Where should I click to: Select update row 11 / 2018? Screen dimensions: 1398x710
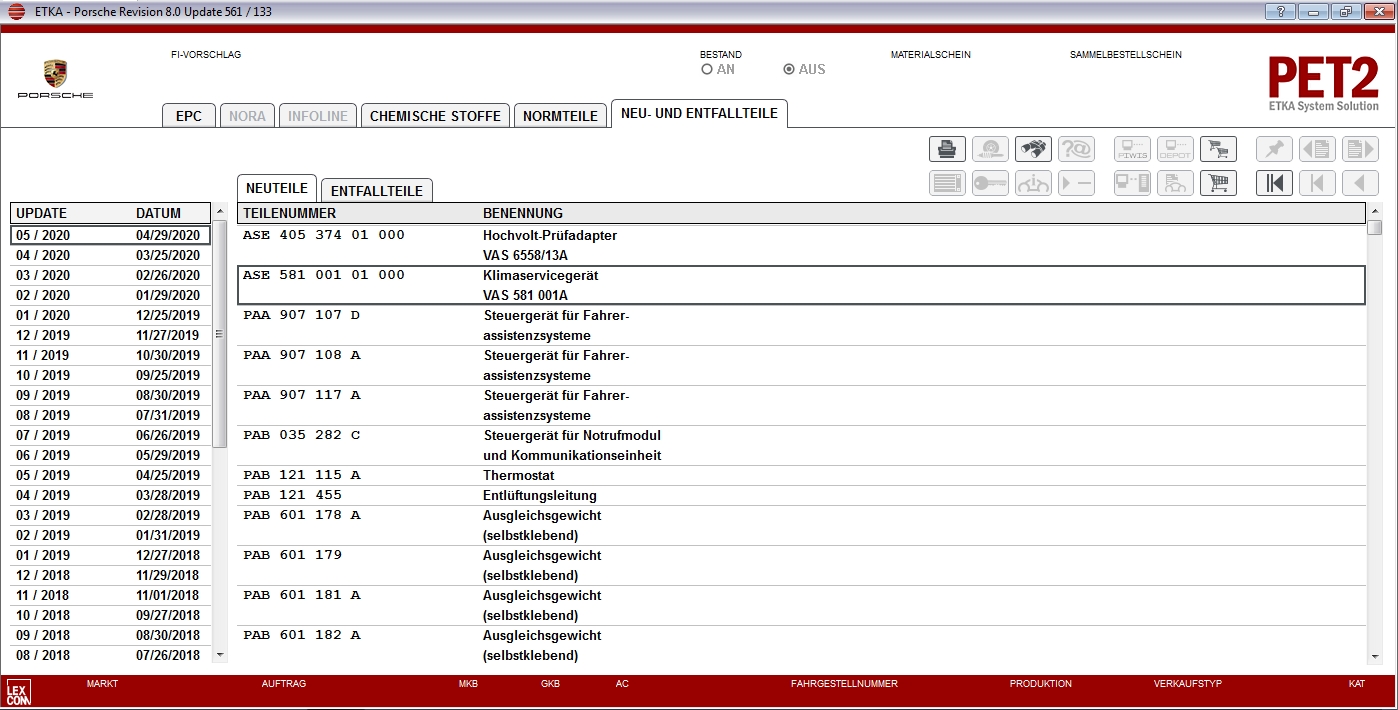[x=111, y=595]
